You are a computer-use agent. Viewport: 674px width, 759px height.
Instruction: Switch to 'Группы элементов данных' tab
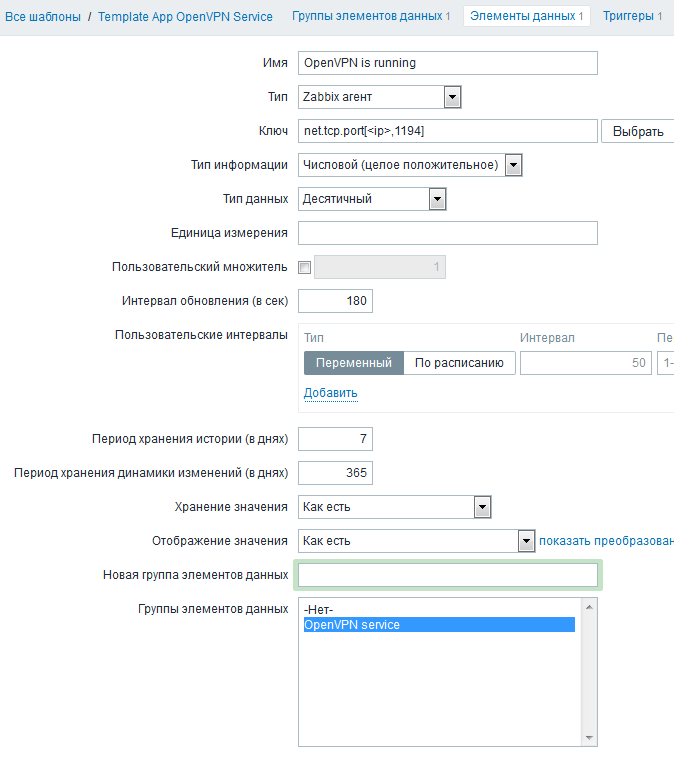coord(371,16)
